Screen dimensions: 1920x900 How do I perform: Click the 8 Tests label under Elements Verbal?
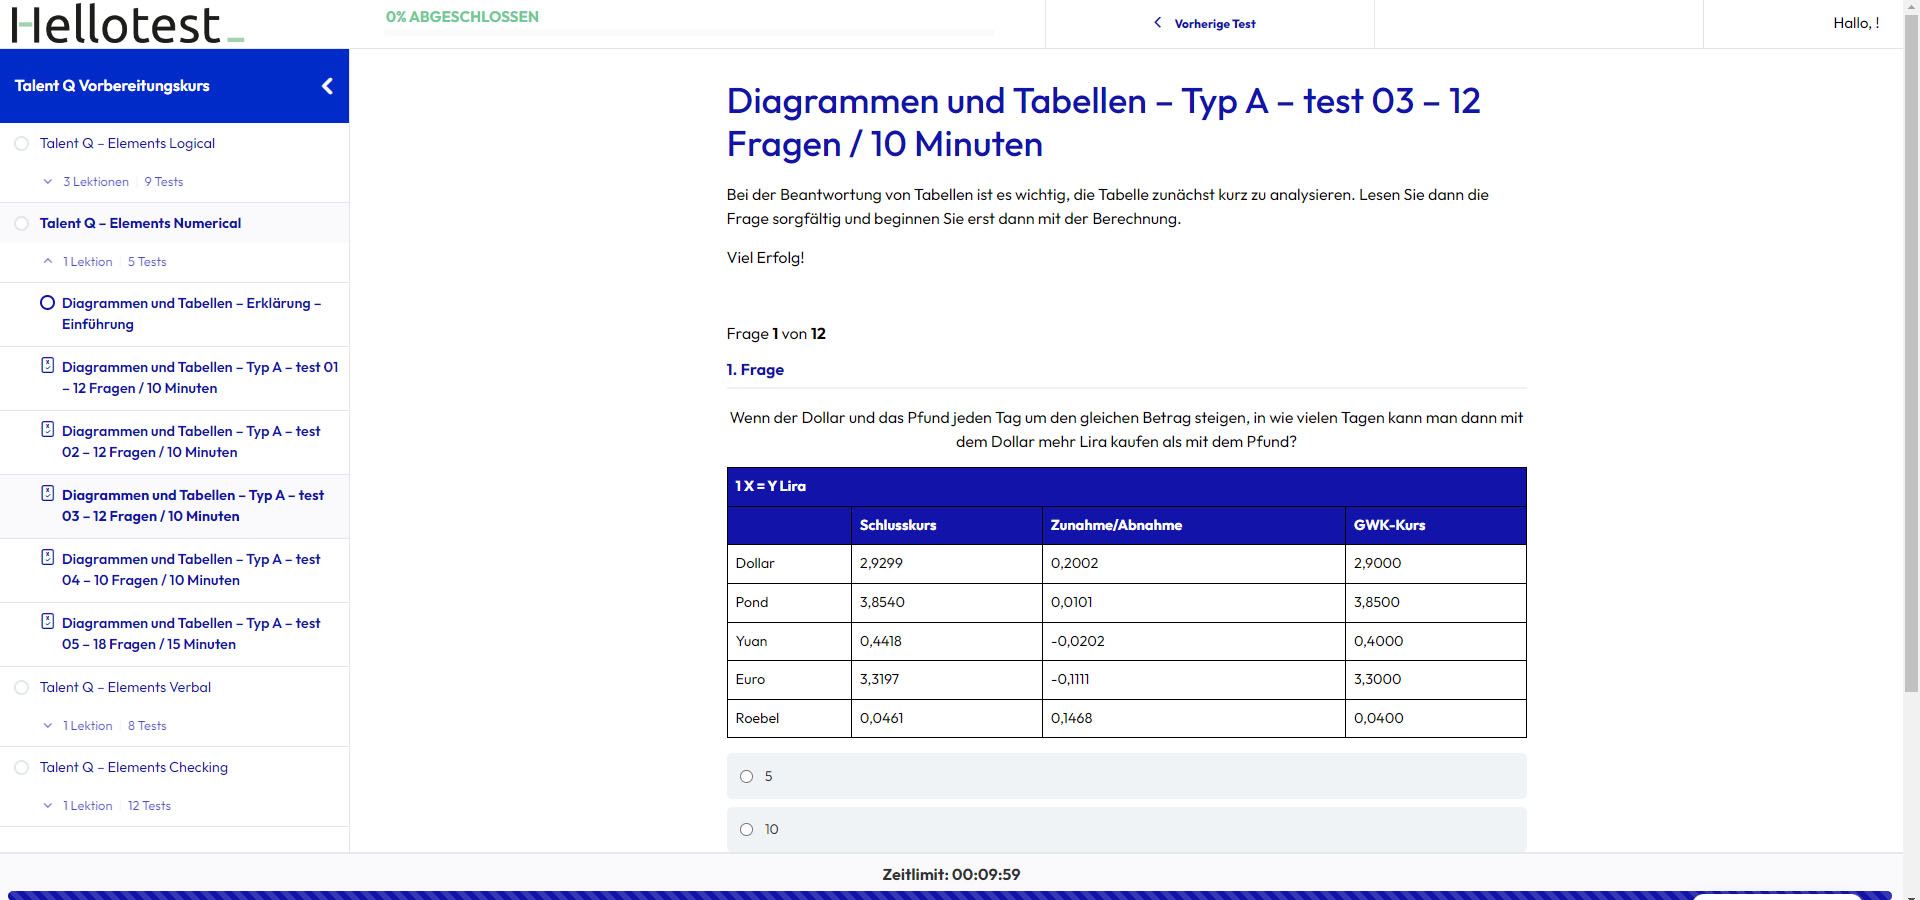point(147,726)
